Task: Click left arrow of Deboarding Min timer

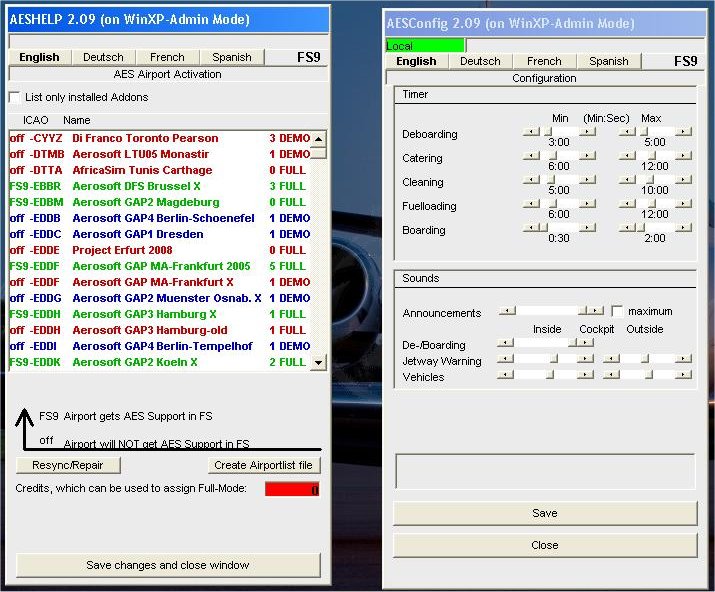Action: [x=531, y=131]
